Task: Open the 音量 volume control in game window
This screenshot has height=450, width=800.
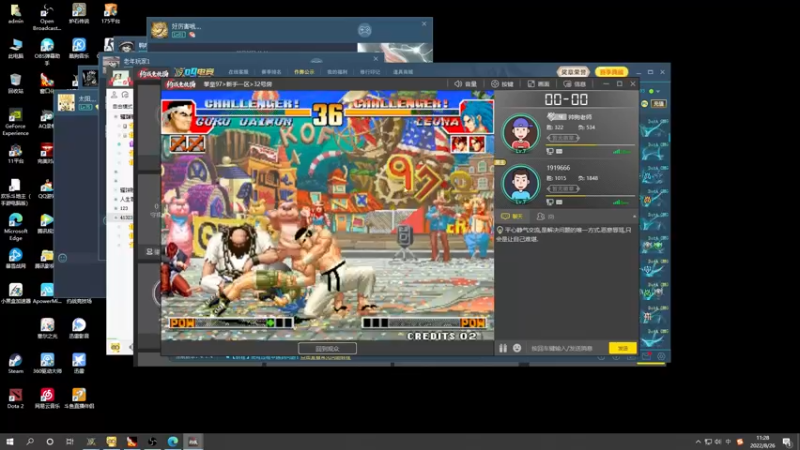Action: [x=465, y=84]
